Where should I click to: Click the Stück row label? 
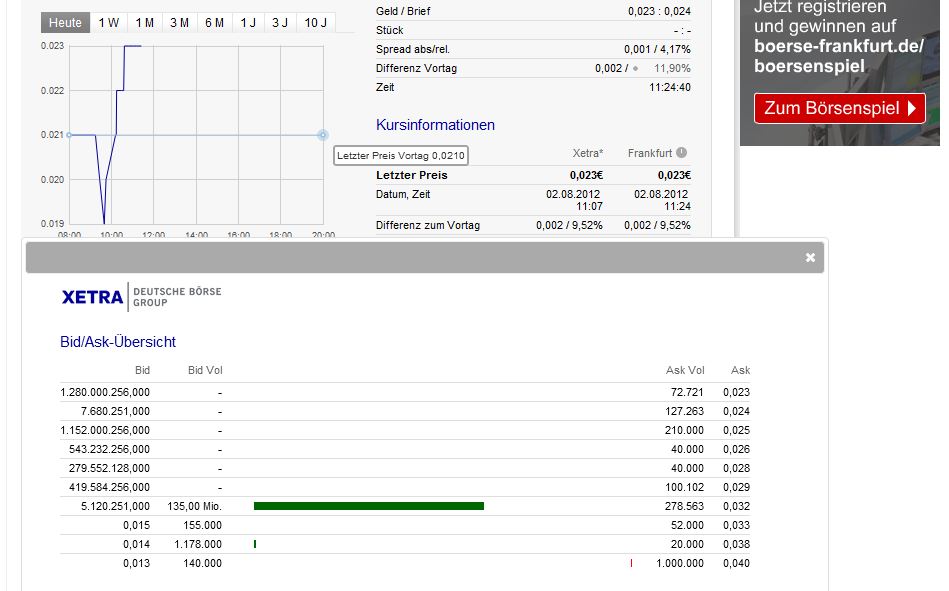pos(390,30)
